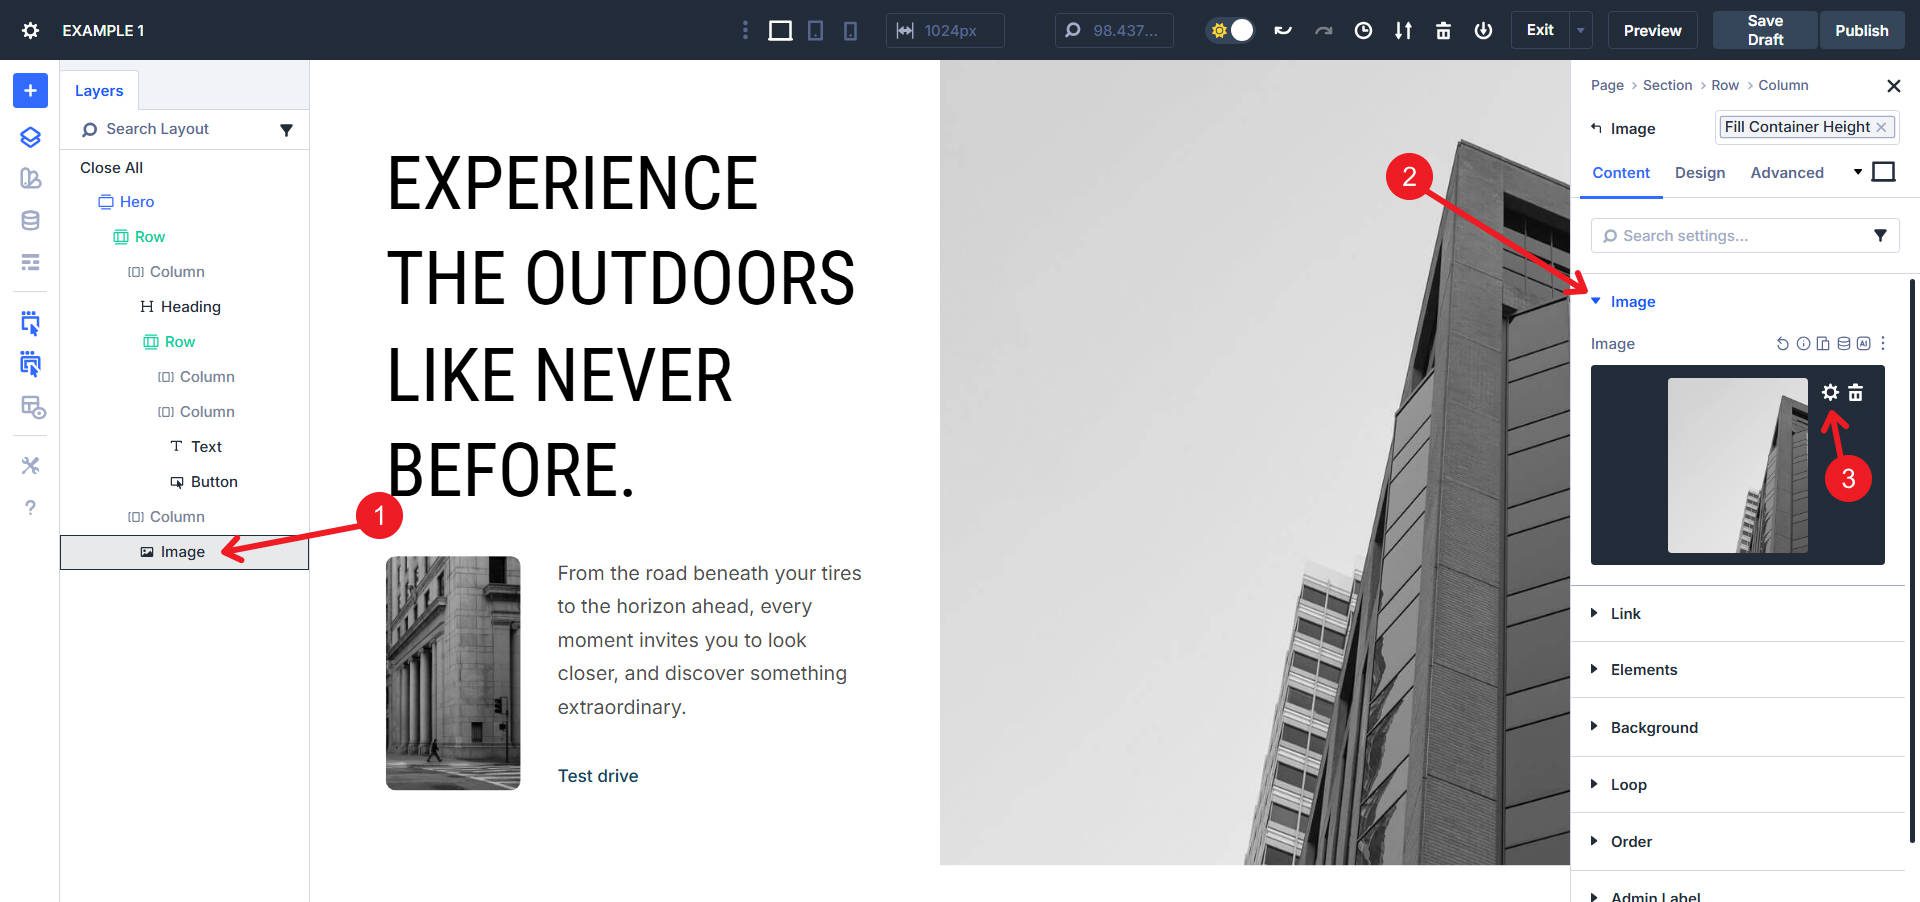Open the Layers icon in left sidebar
The width and height of the screenshot is (1920, 902).
pyautogui.click(x=30, y=137)
